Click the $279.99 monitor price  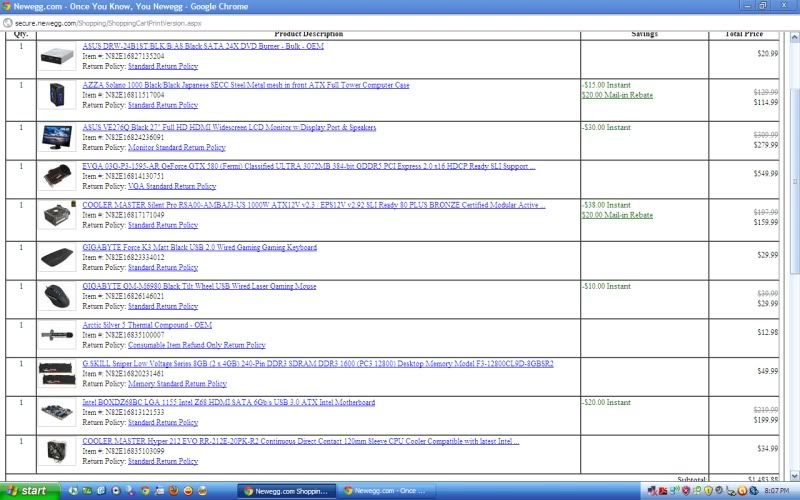766,145
